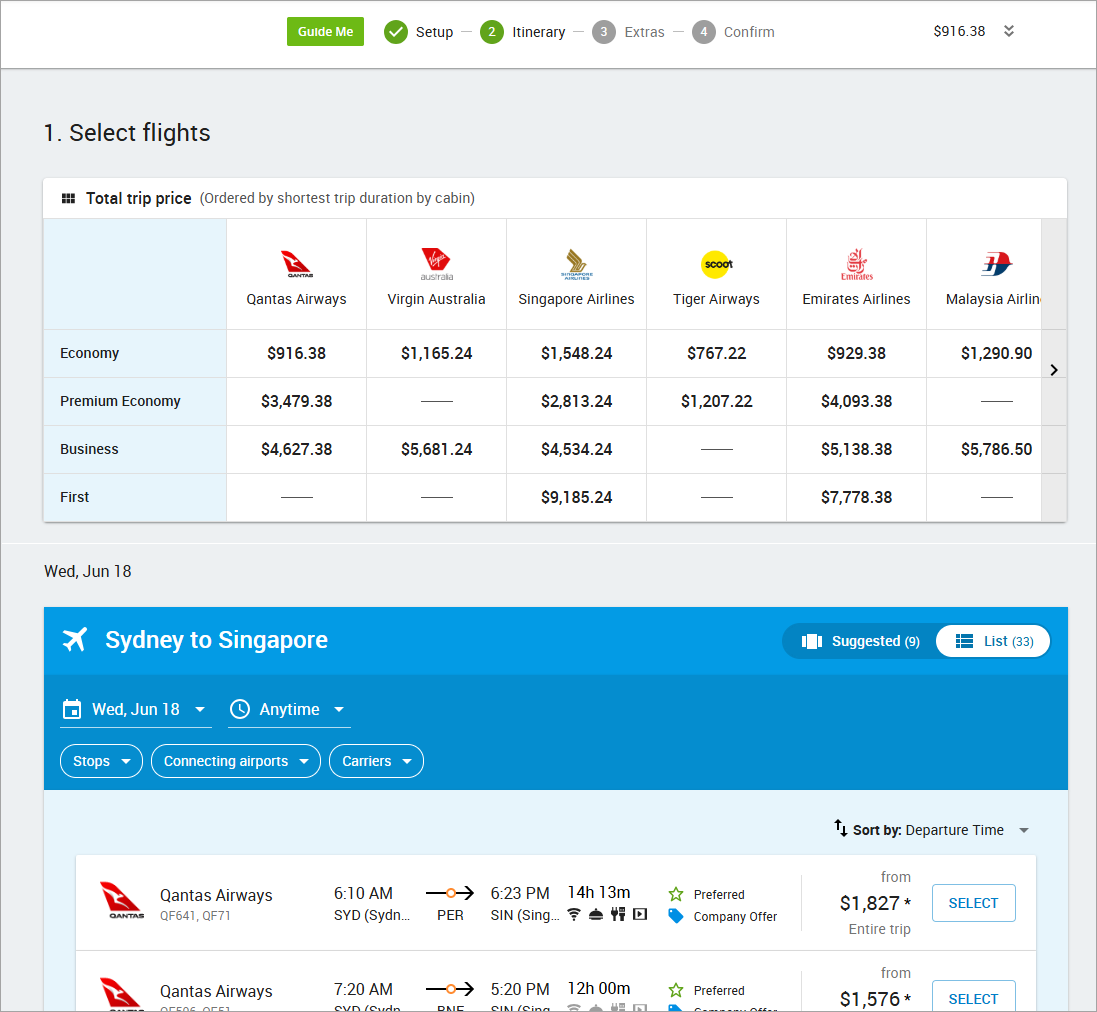Viewport: 1097px width, 1012px height.
Task: Select Malaysia Airlines Business $5,786.50
Action: click(996, 450)
